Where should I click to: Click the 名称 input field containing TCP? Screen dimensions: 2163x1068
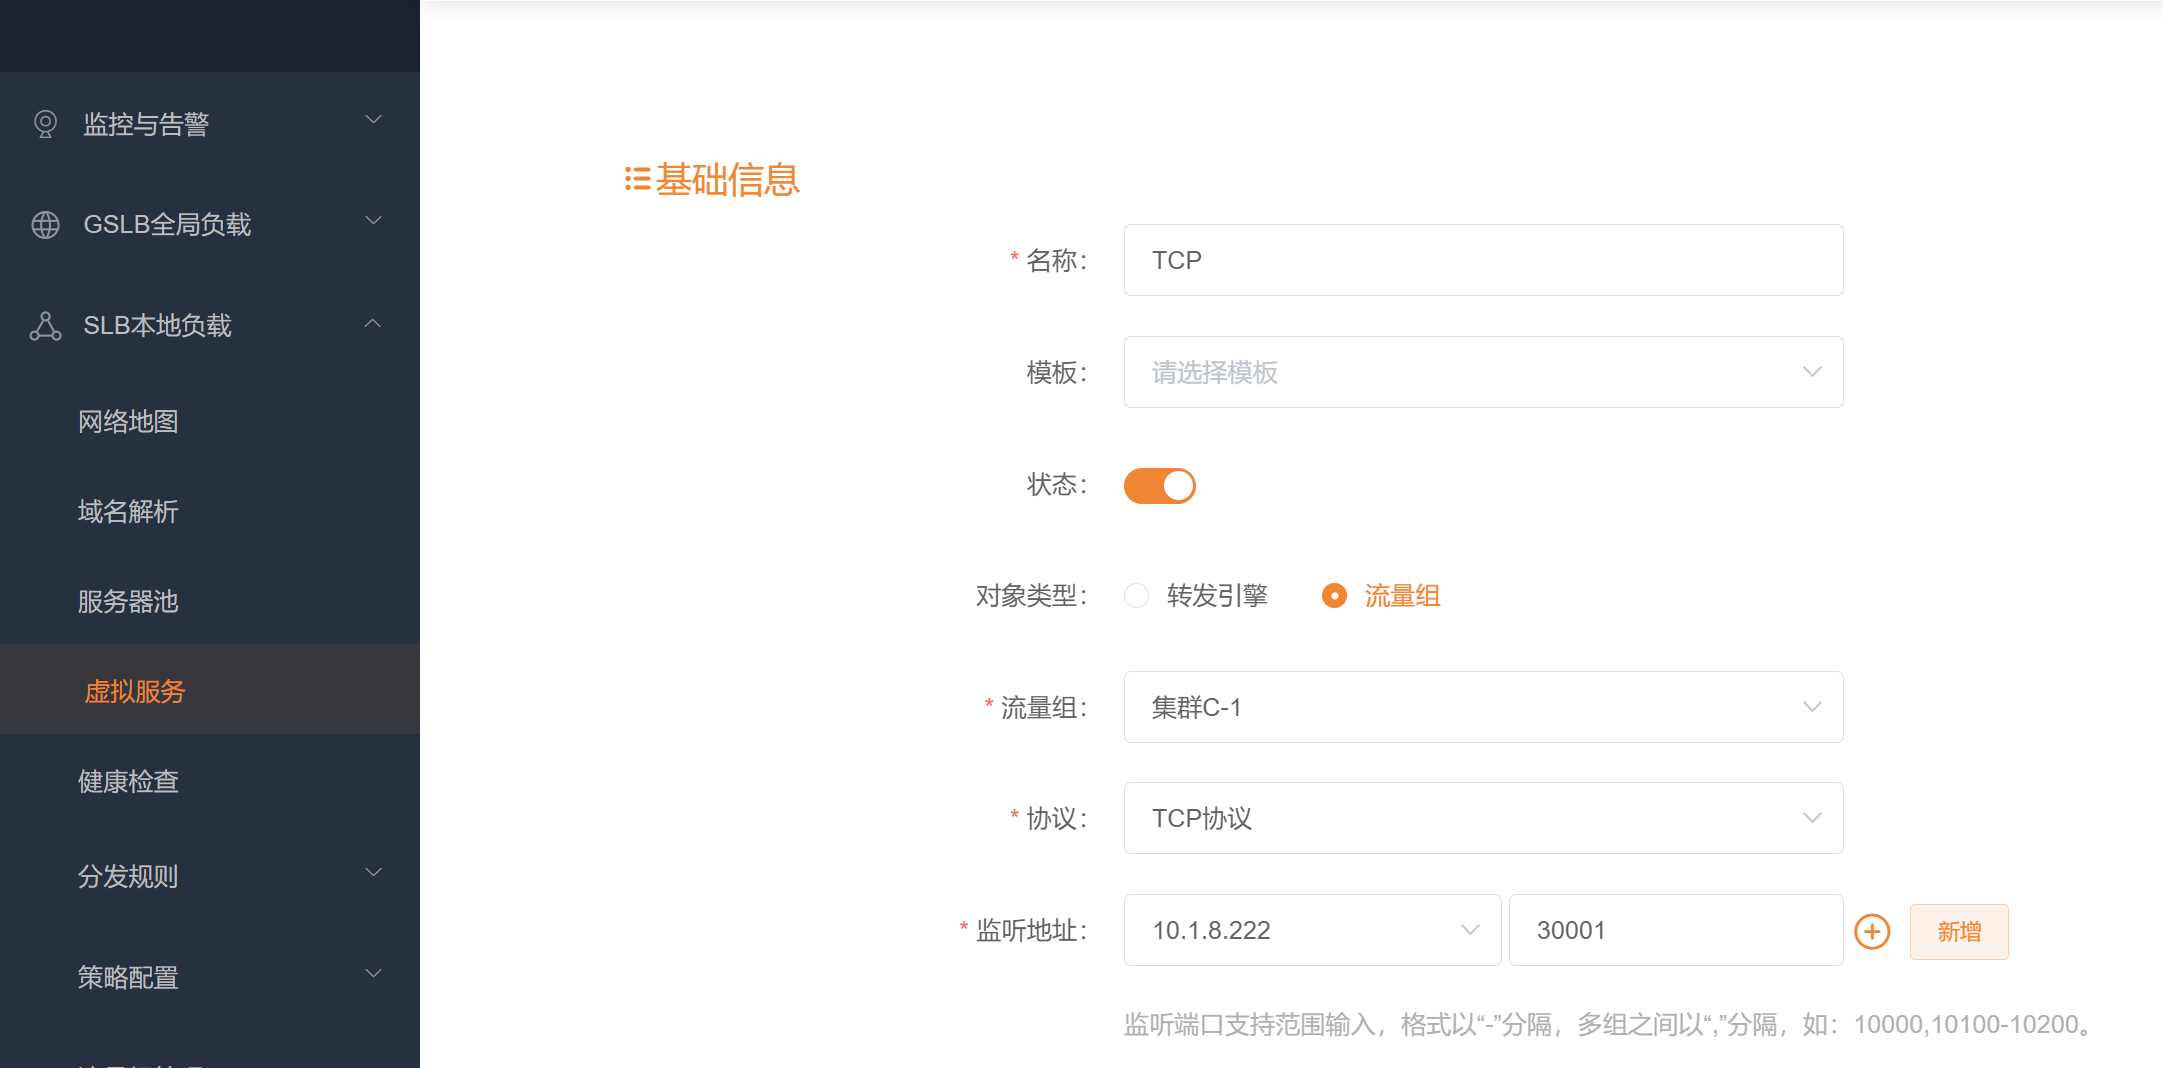pos(1482,260)
